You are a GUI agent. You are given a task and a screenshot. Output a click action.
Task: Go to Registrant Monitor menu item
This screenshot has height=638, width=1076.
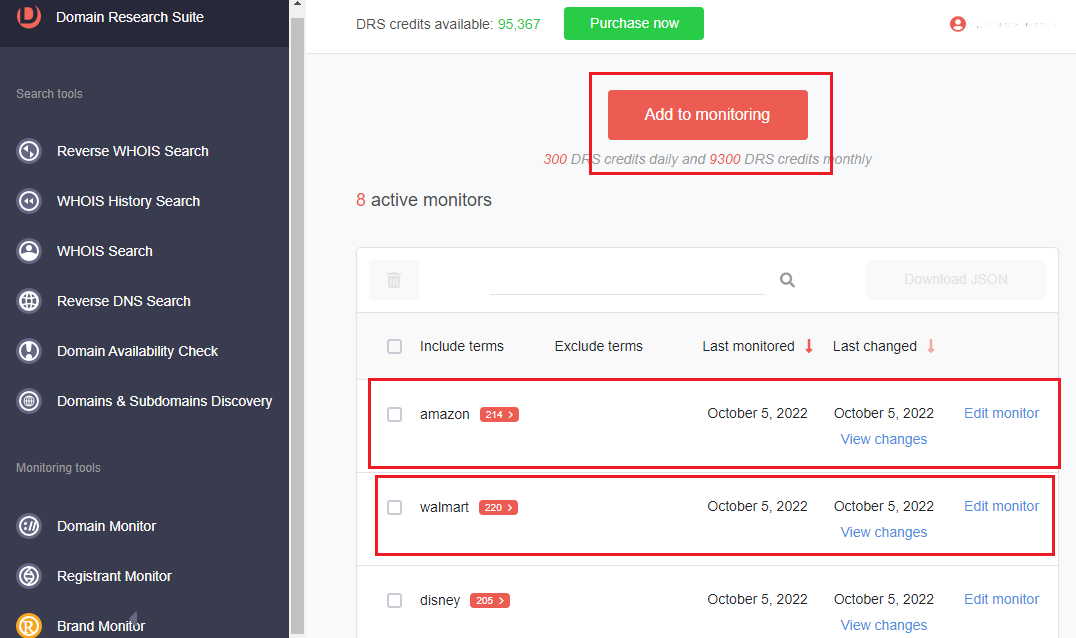[114, 576]
